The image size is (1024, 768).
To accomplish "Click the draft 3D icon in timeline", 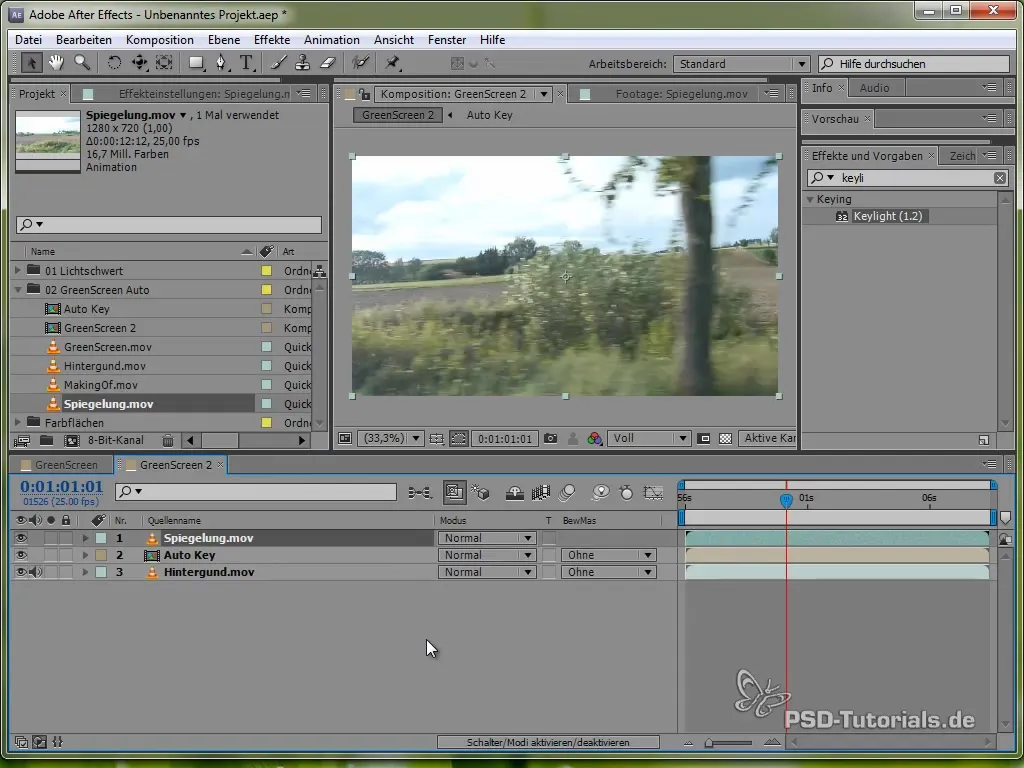I will point(481,493).
